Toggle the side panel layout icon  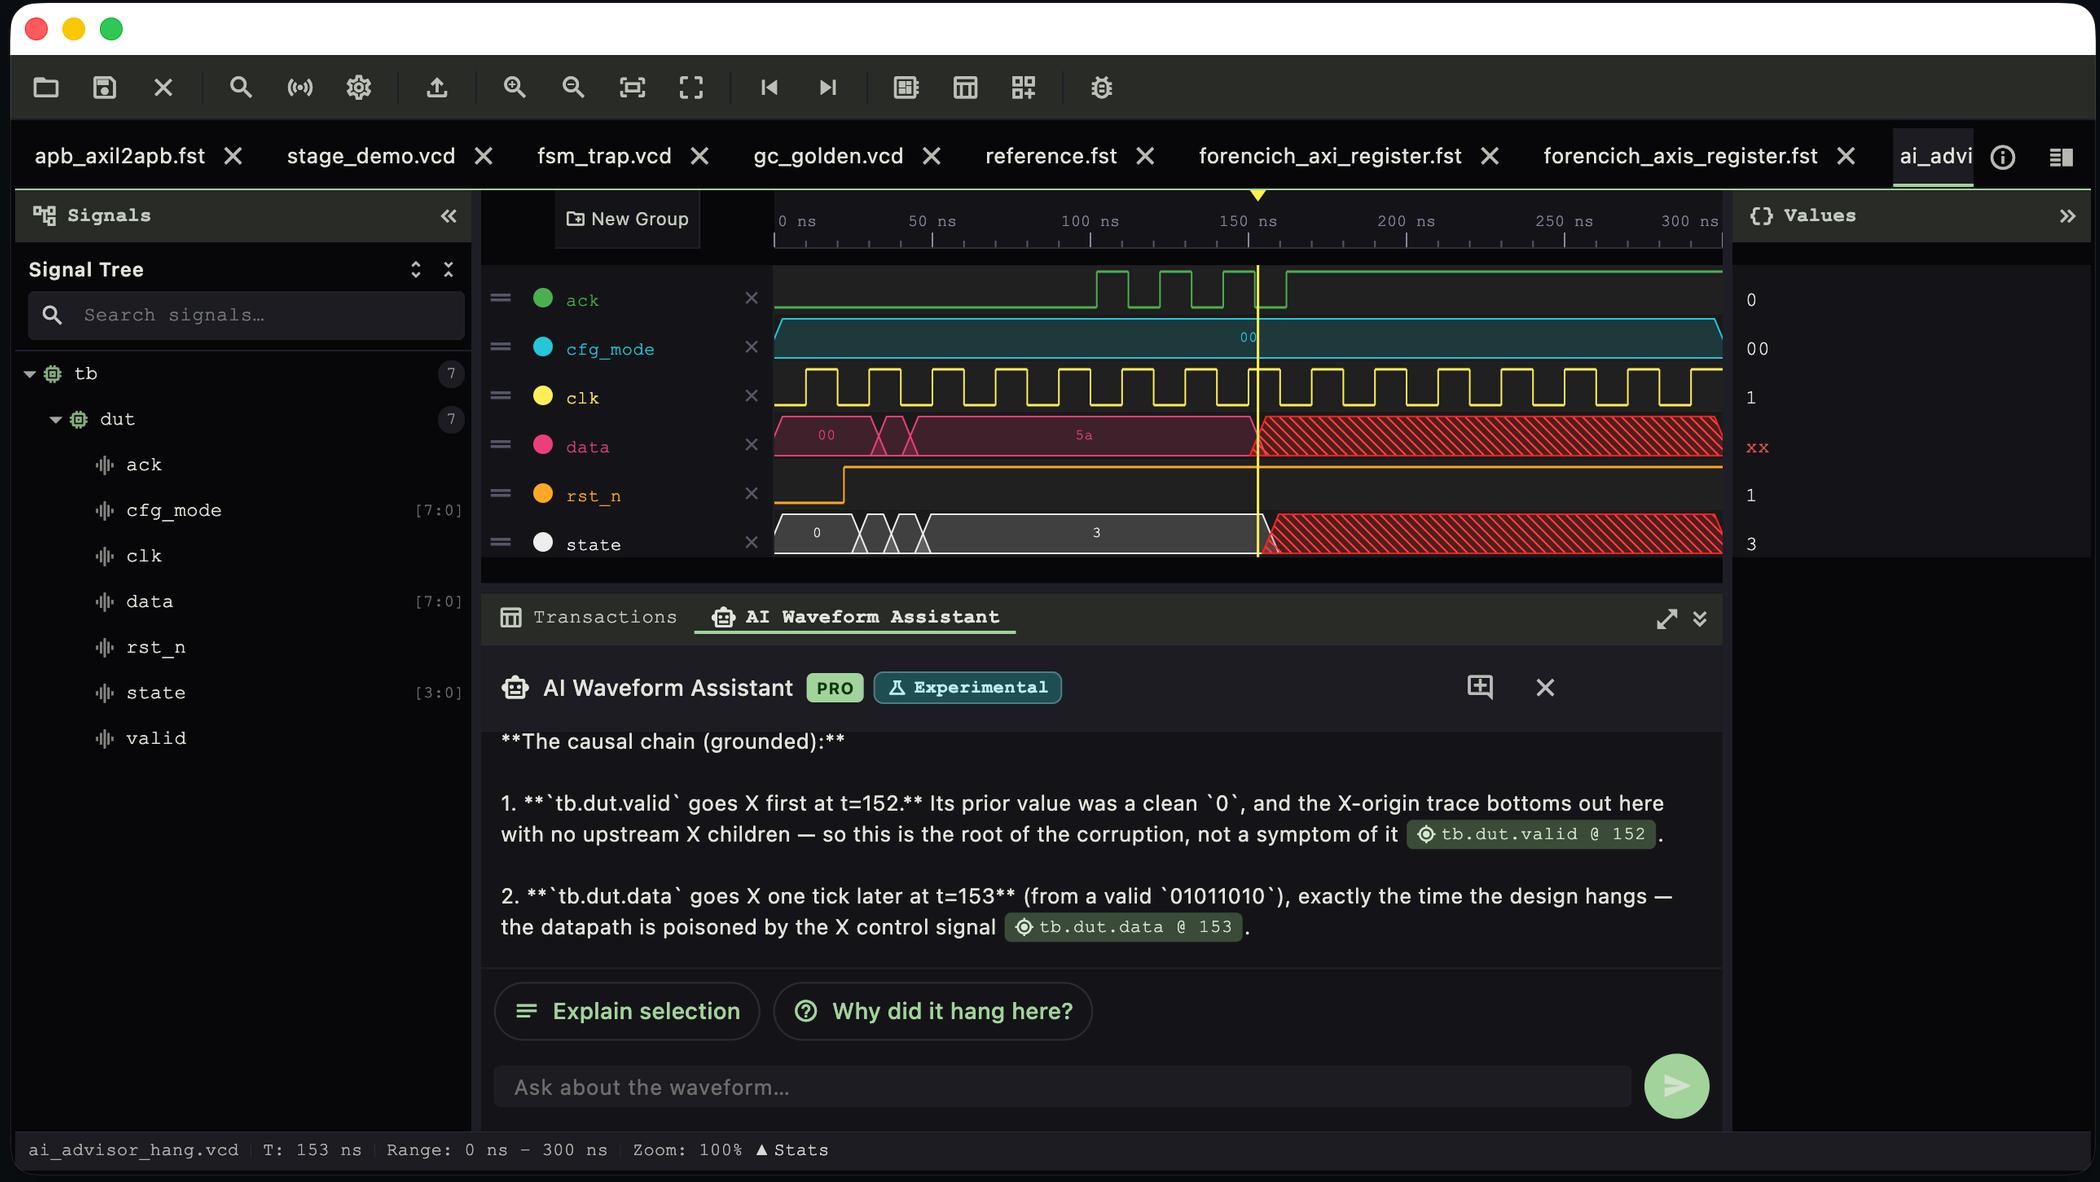click(2061, 157)
